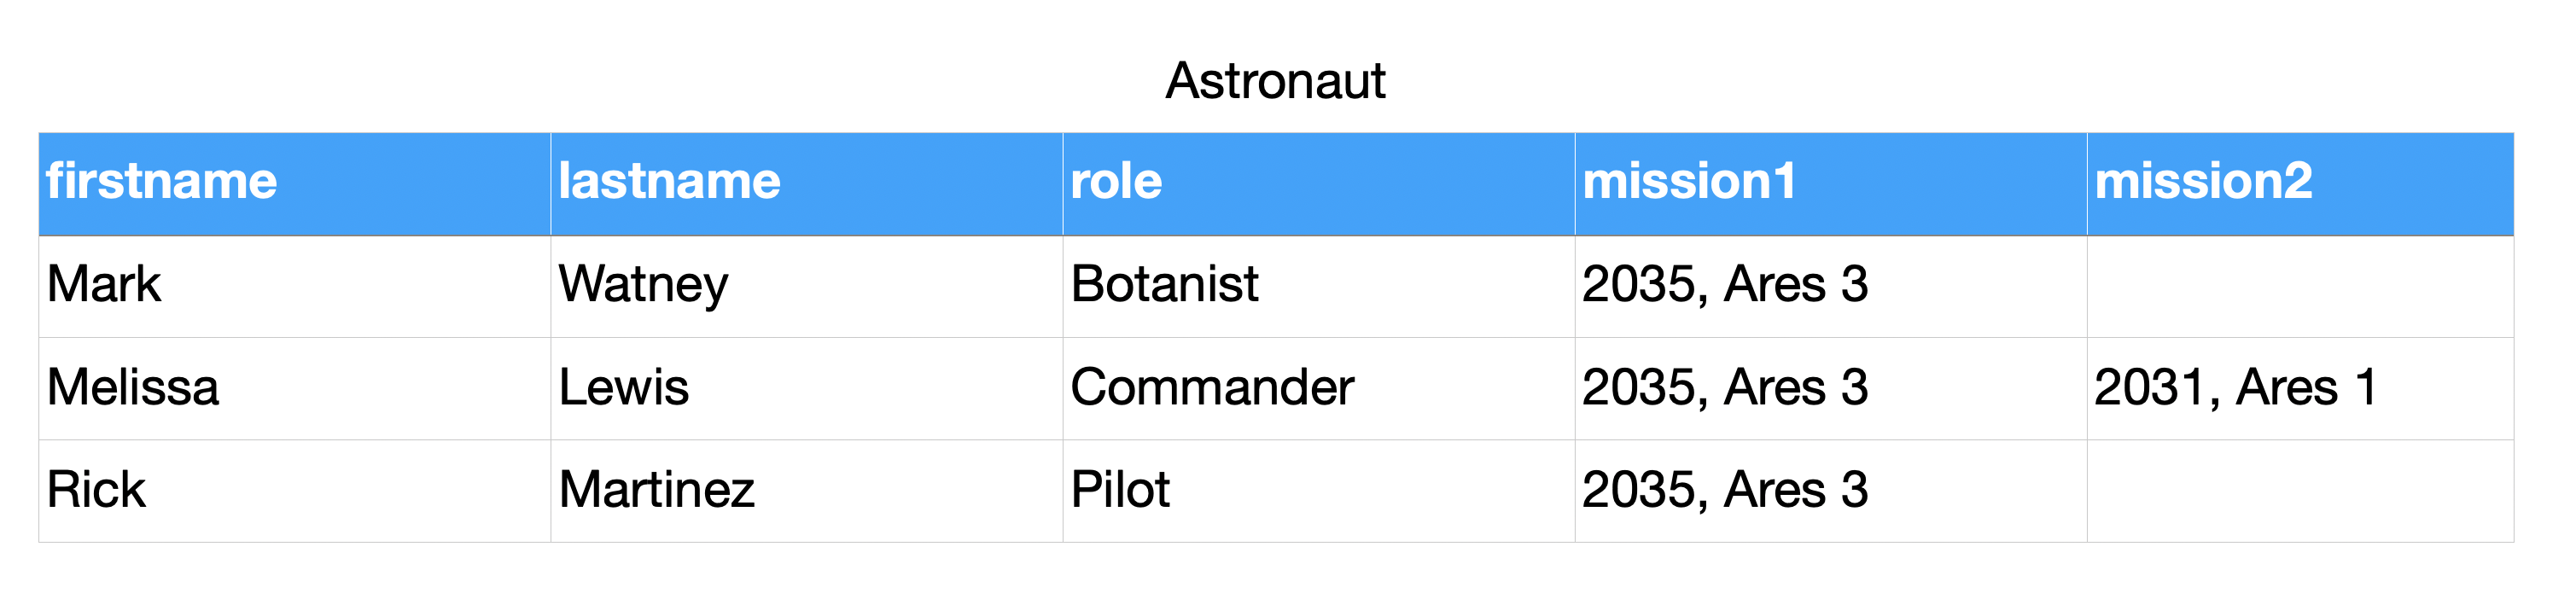The width and height of the screenshot is (2576, 599).
Task: Click the Astronaut table title
Action: pos(1275,81)
